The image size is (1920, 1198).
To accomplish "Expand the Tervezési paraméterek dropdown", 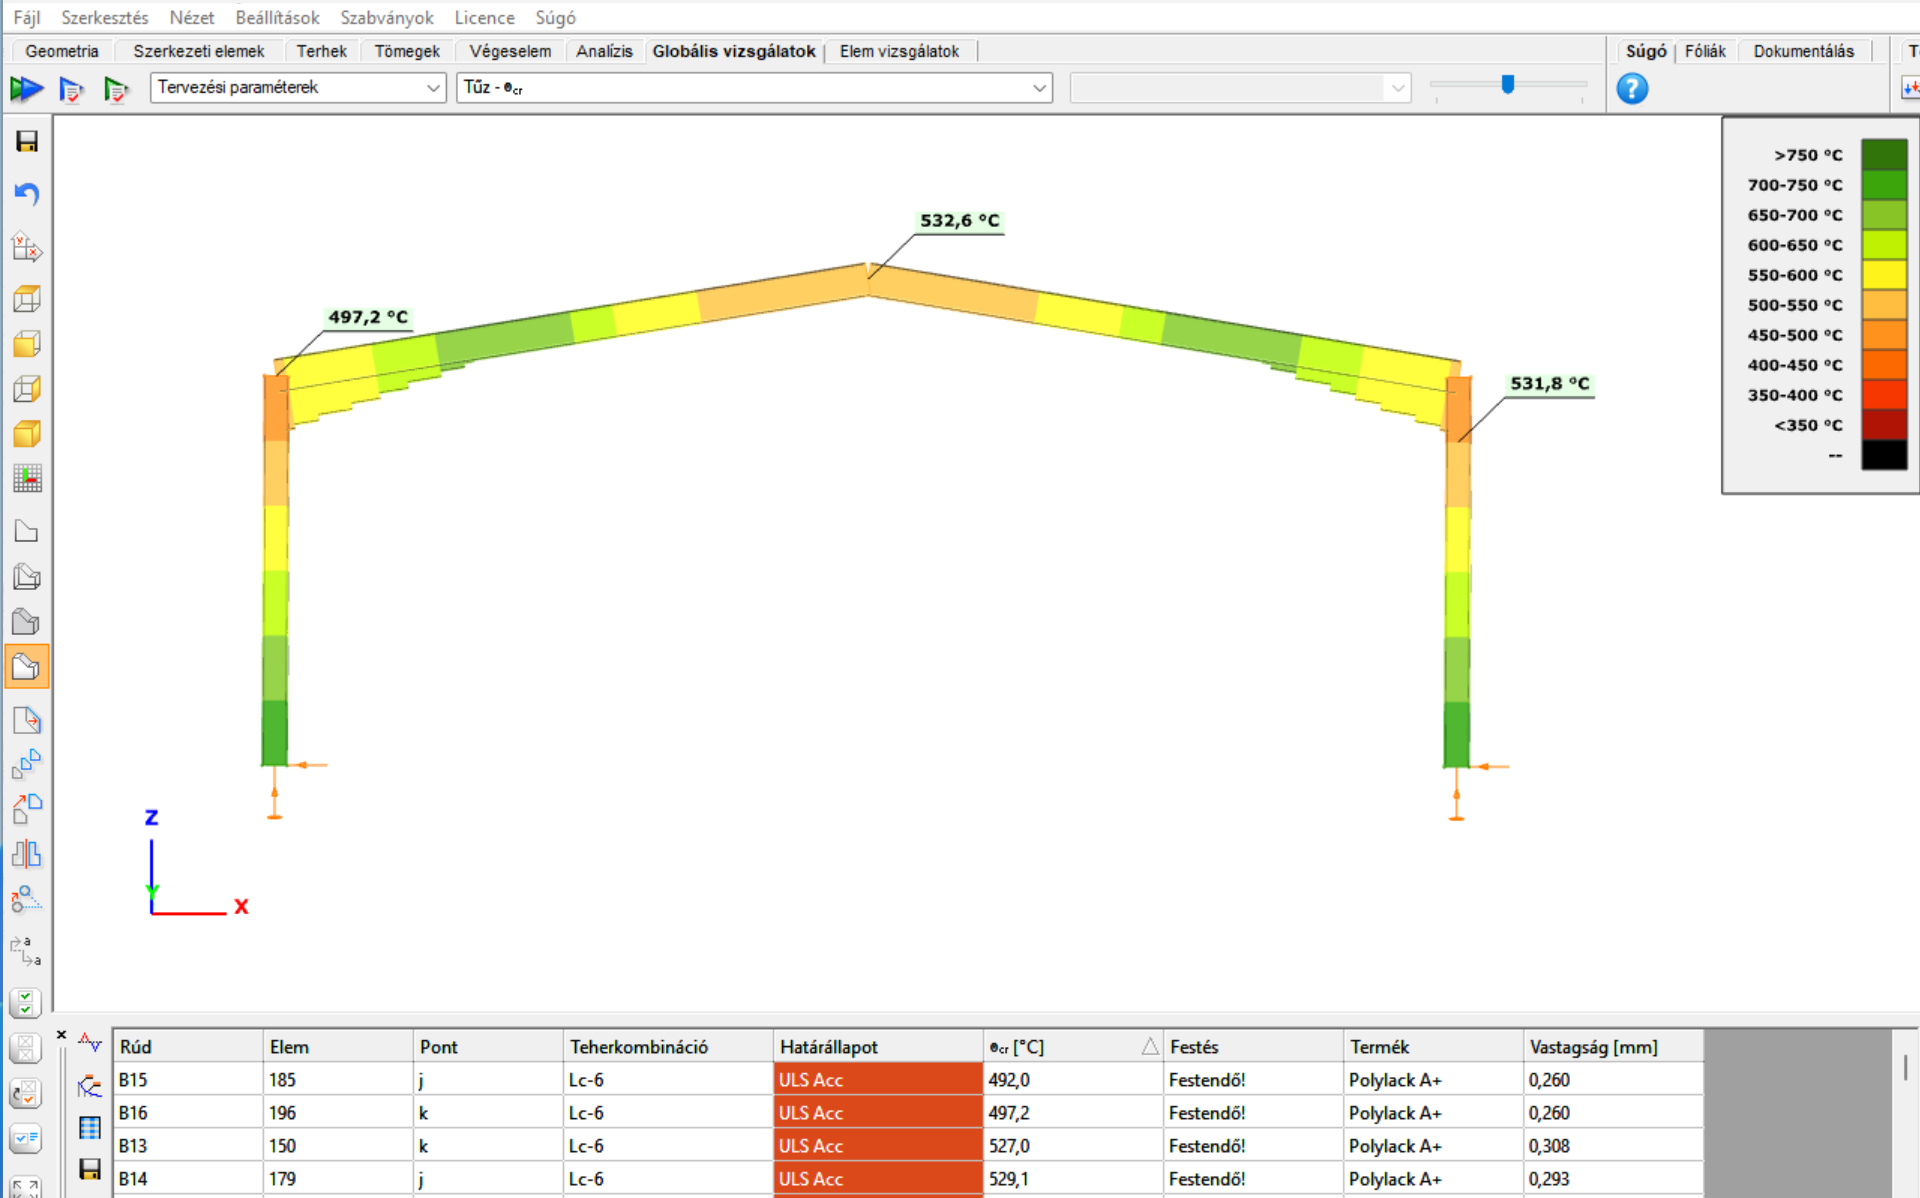I will [x=297, y=88].
